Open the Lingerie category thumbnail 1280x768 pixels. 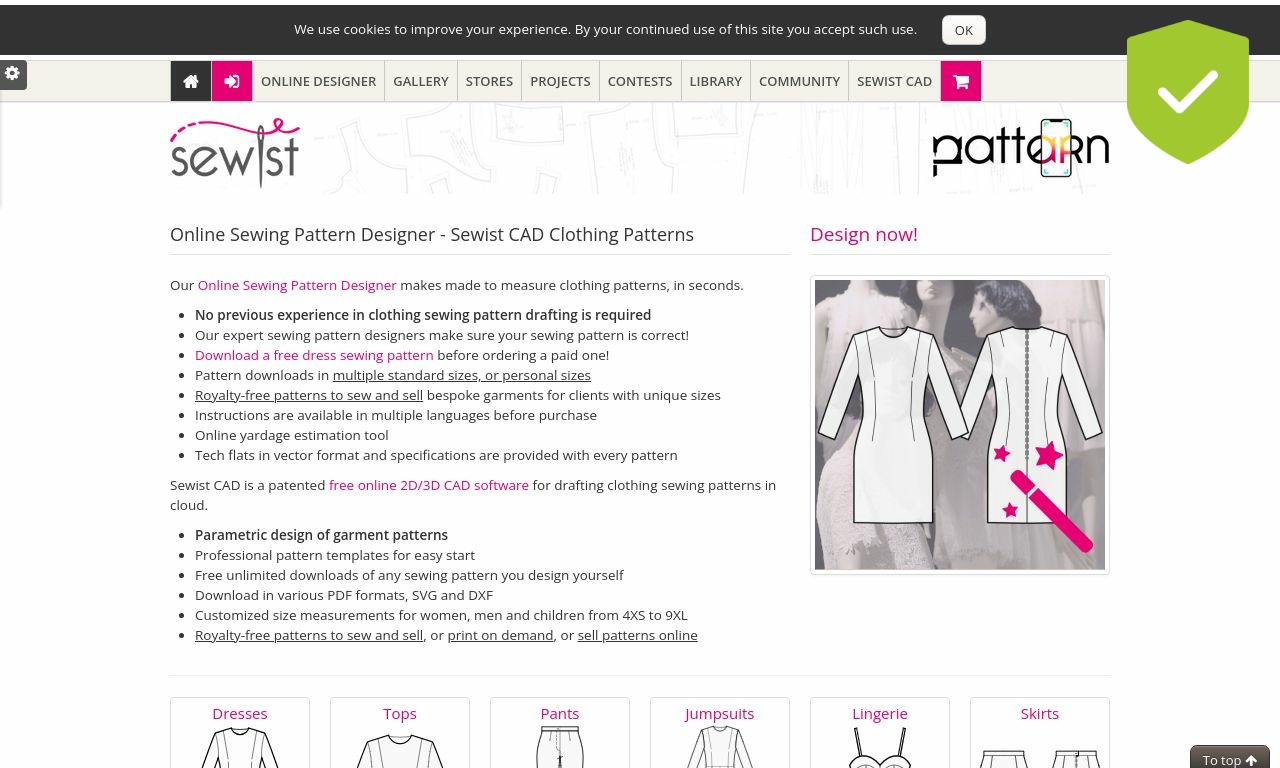pos(880,733)
